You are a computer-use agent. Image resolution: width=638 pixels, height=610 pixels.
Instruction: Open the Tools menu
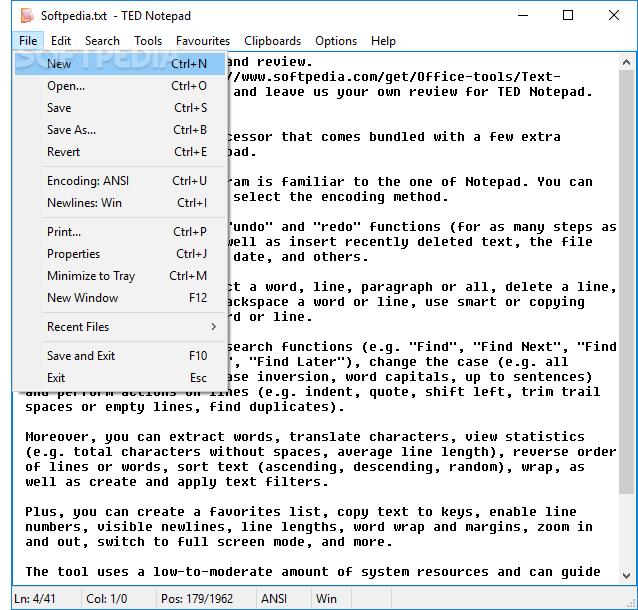coord(148,41)
